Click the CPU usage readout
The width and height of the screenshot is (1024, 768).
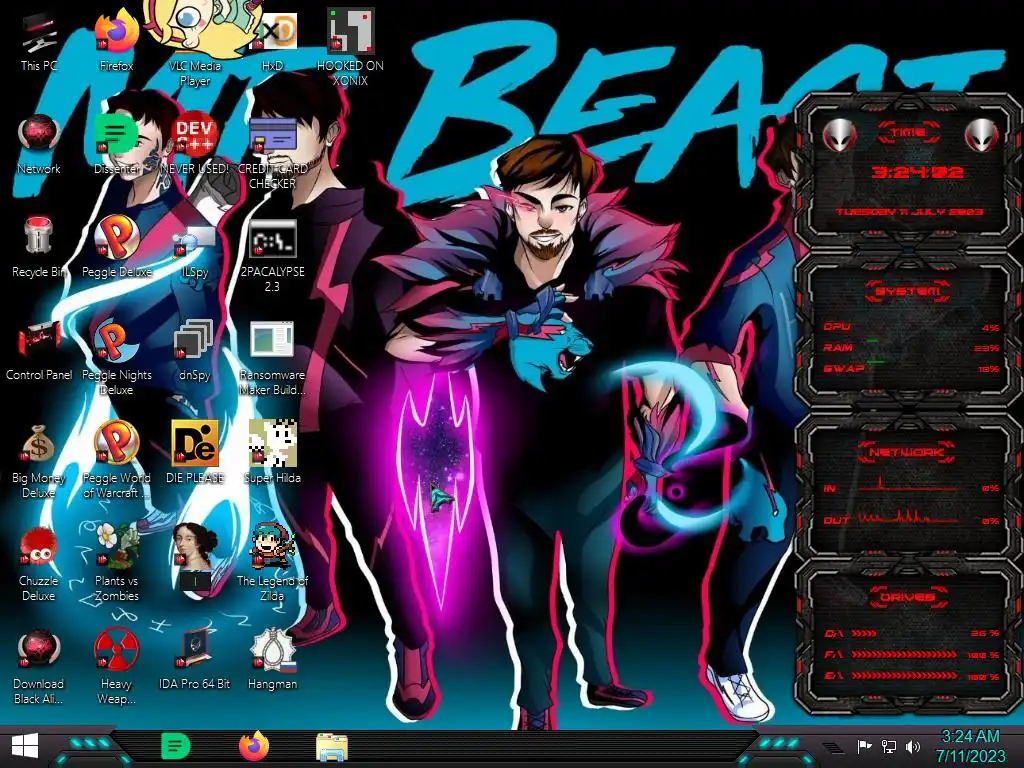coord(912,327)
